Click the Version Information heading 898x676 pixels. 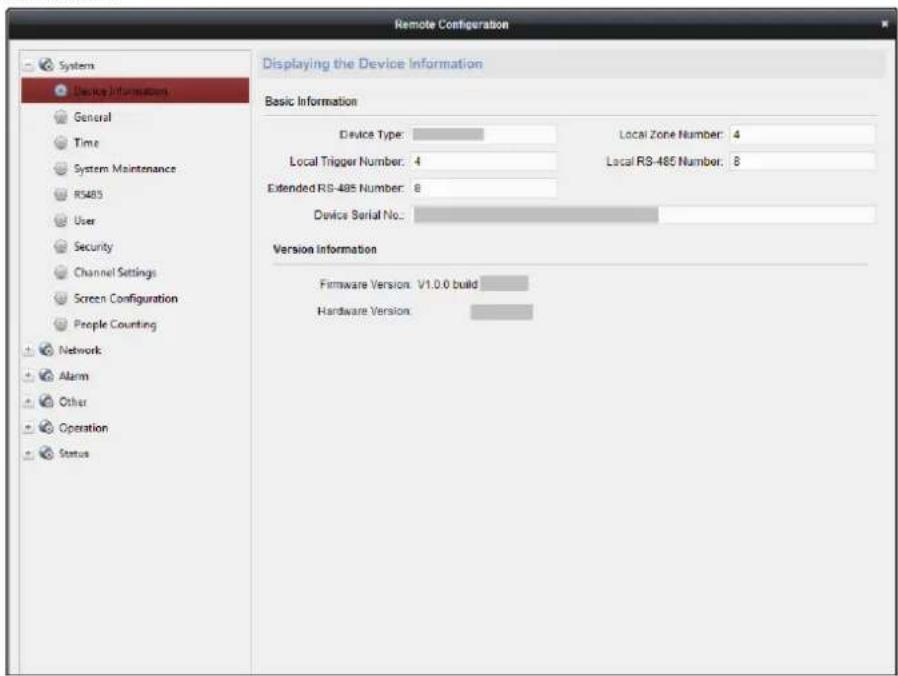click(x=325, y=249)
